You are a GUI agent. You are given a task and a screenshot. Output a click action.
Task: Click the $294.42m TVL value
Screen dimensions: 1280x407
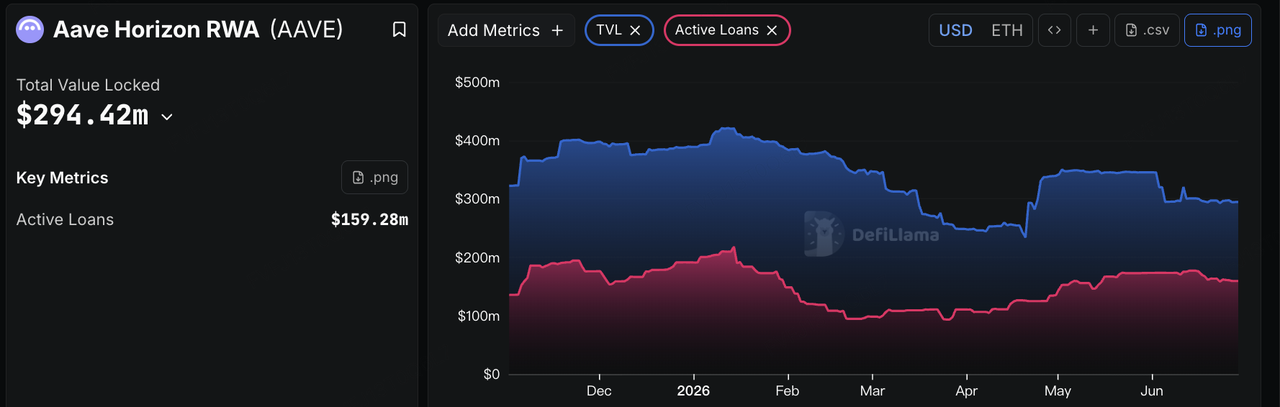pyautogui.click(x=82, y=115)
